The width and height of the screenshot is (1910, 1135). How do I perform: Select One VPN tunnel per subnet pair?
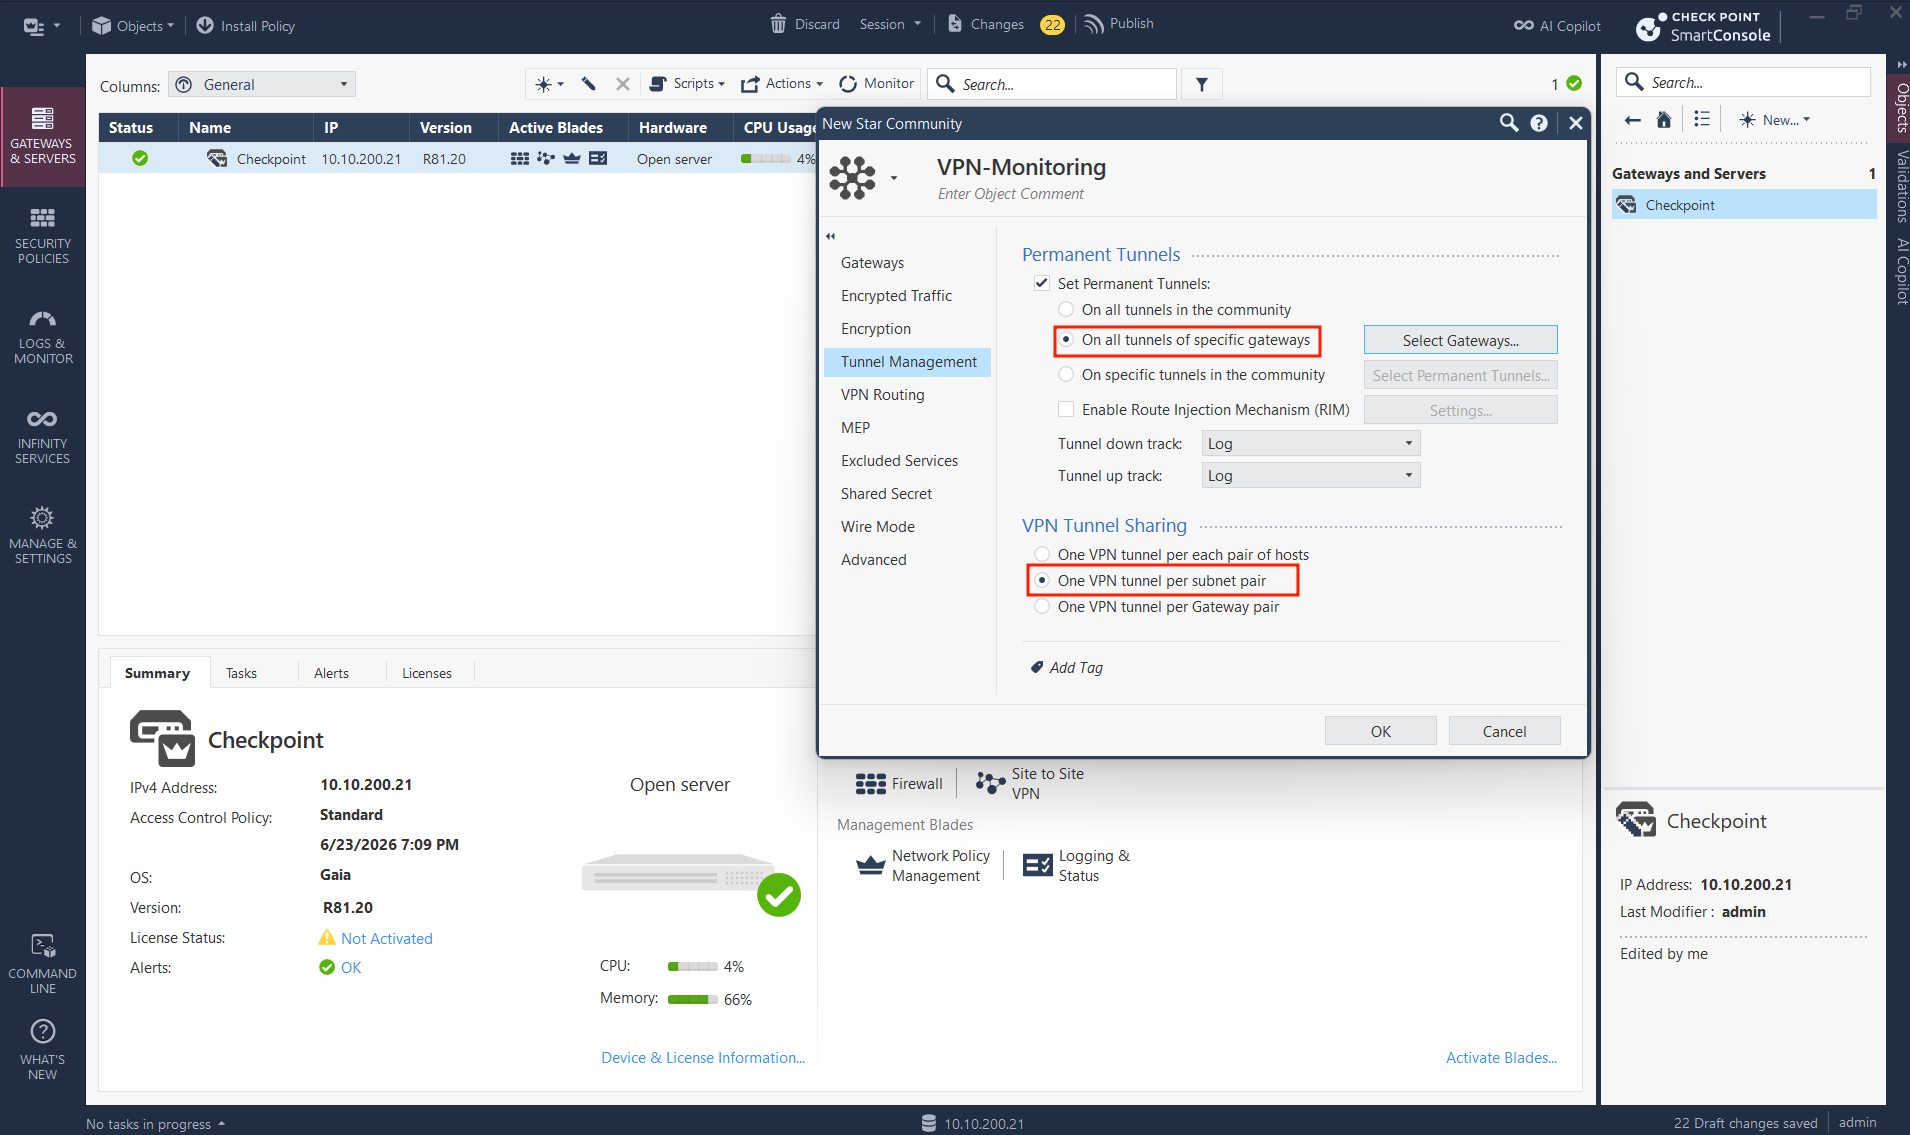click(x=1042, y=581)
